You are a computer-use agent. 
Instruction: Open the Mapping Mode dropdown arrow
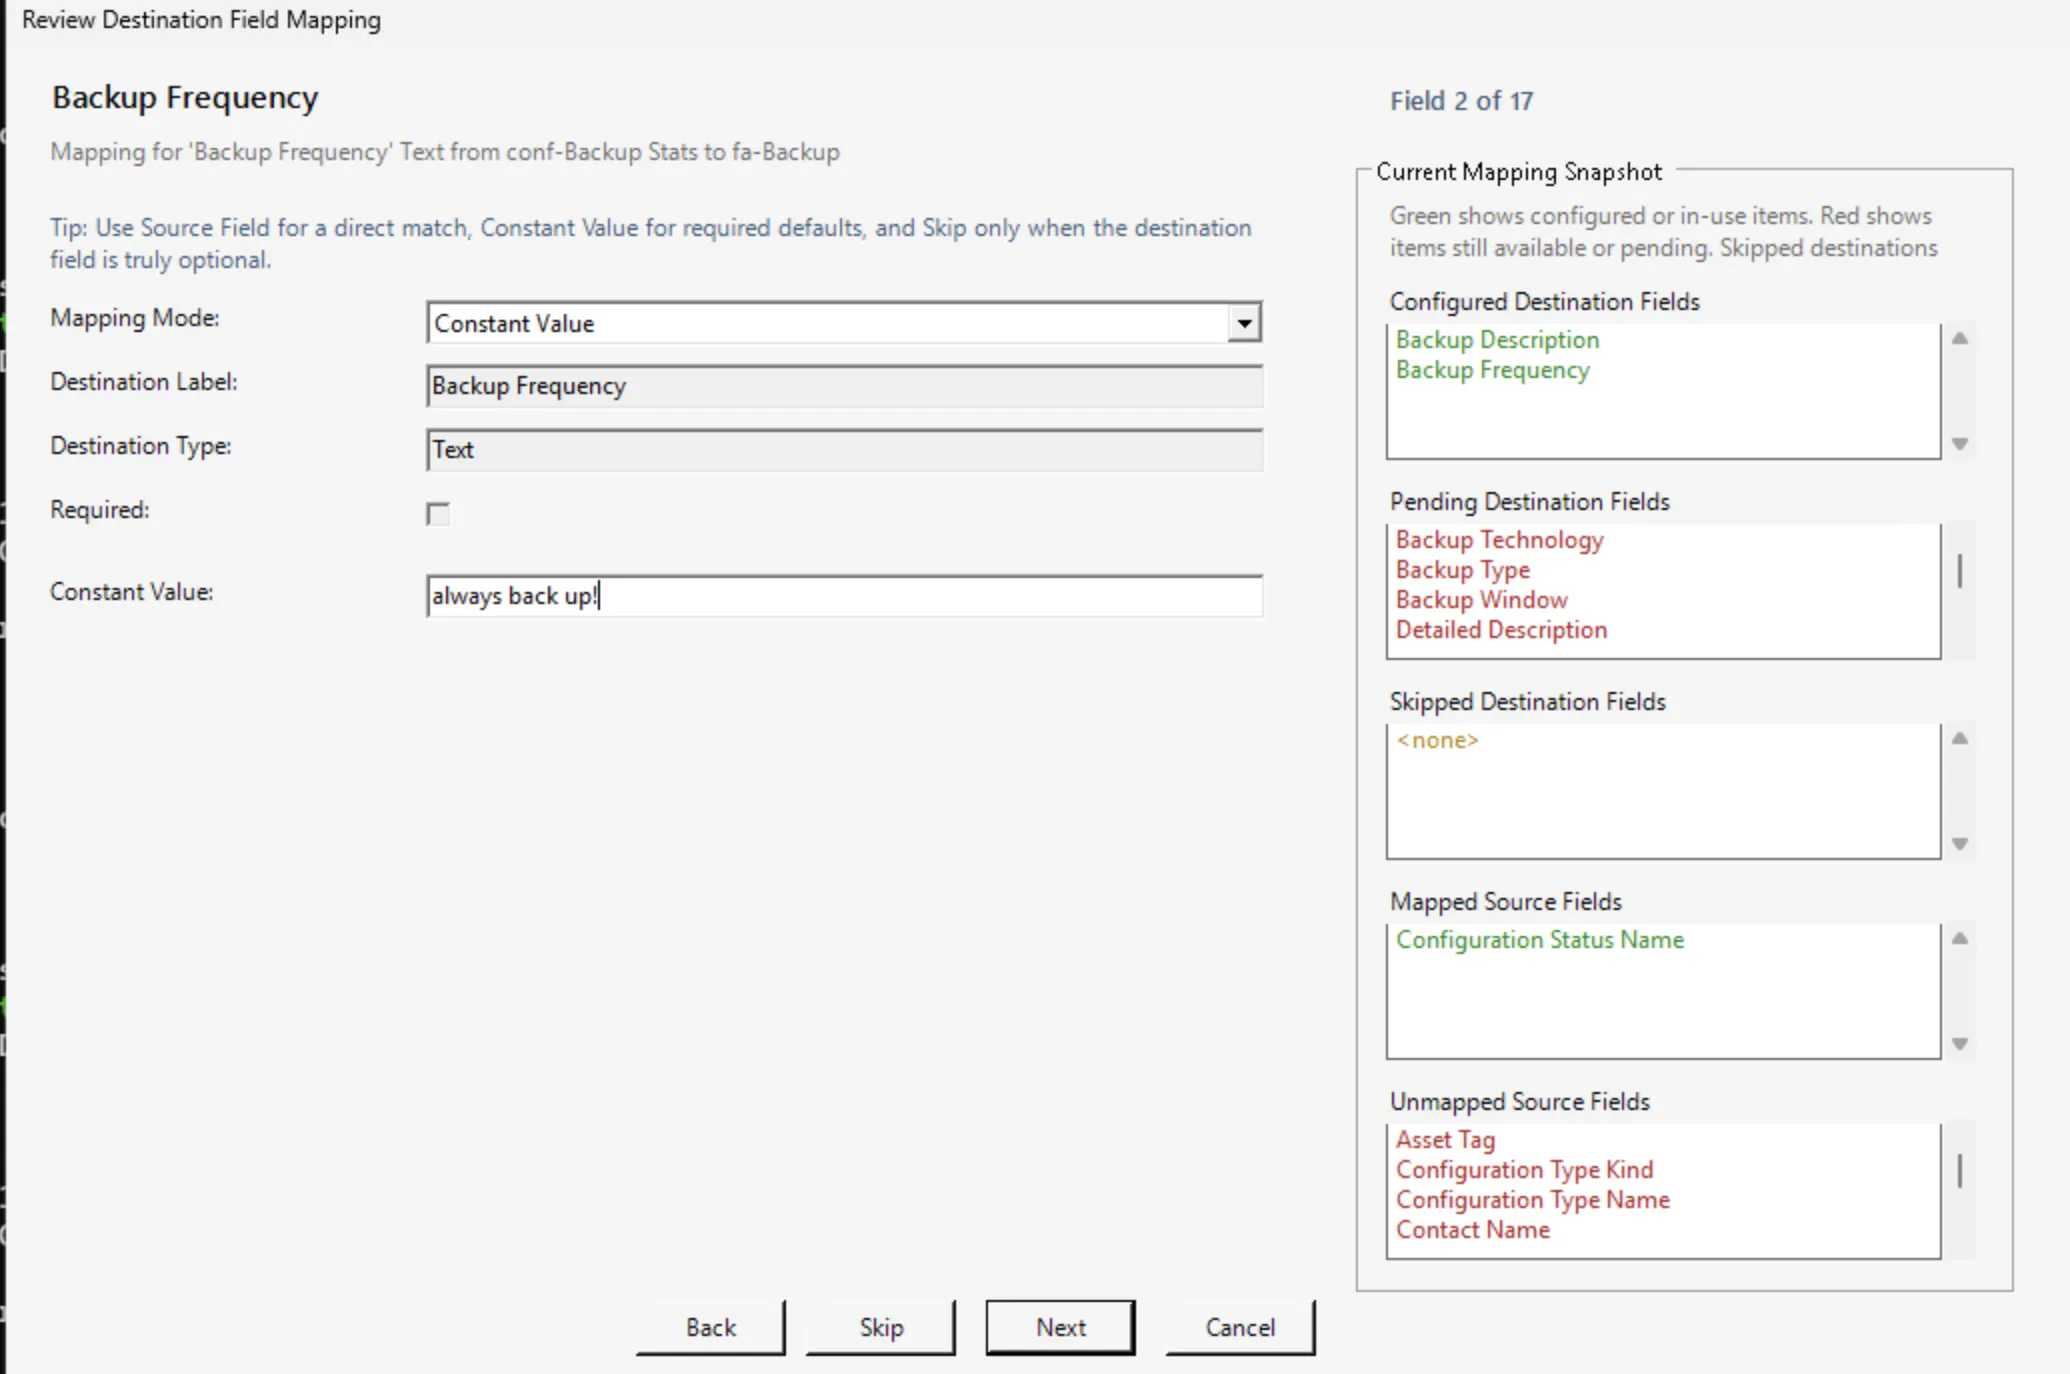pyautogui.click(x=1244, y=323)
